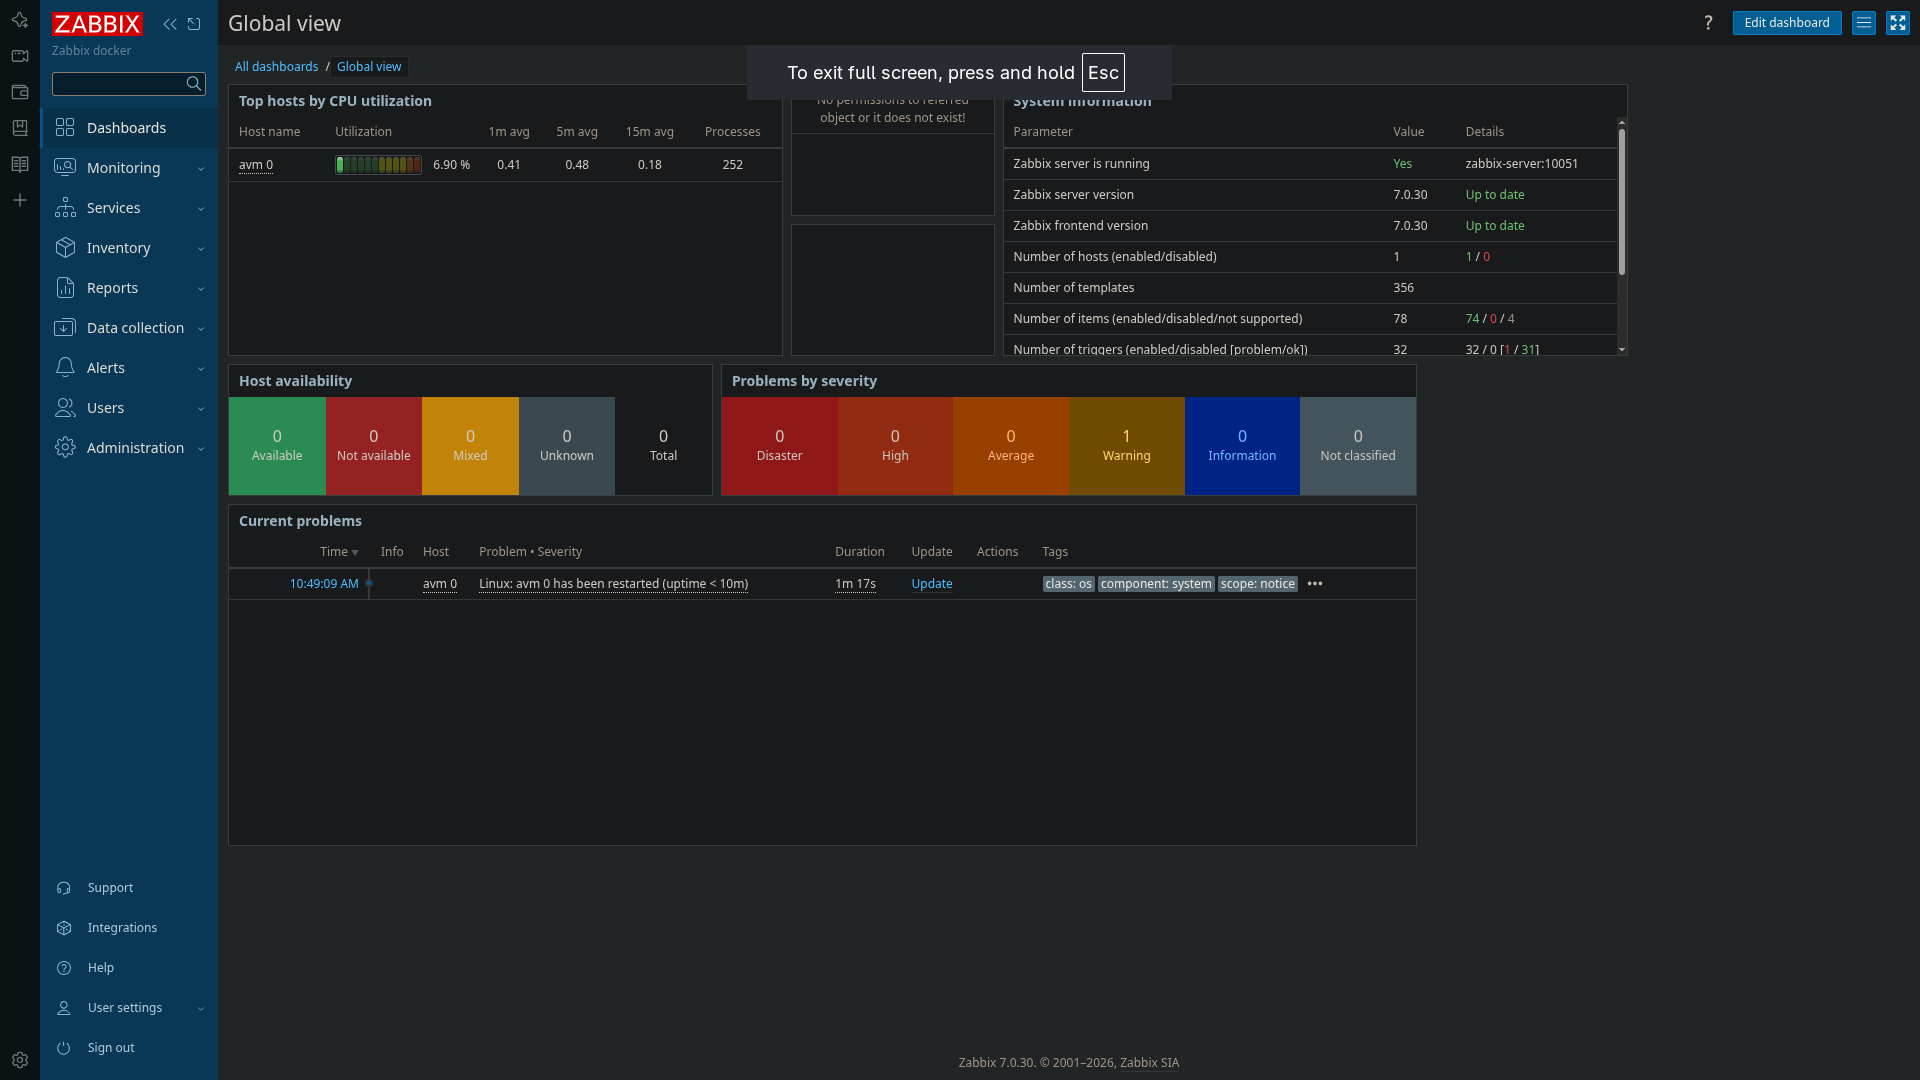The height and width of the screenshot is (1080, 1920).
Task: Open the Monitoring menu label
Action: click(123, 168)
